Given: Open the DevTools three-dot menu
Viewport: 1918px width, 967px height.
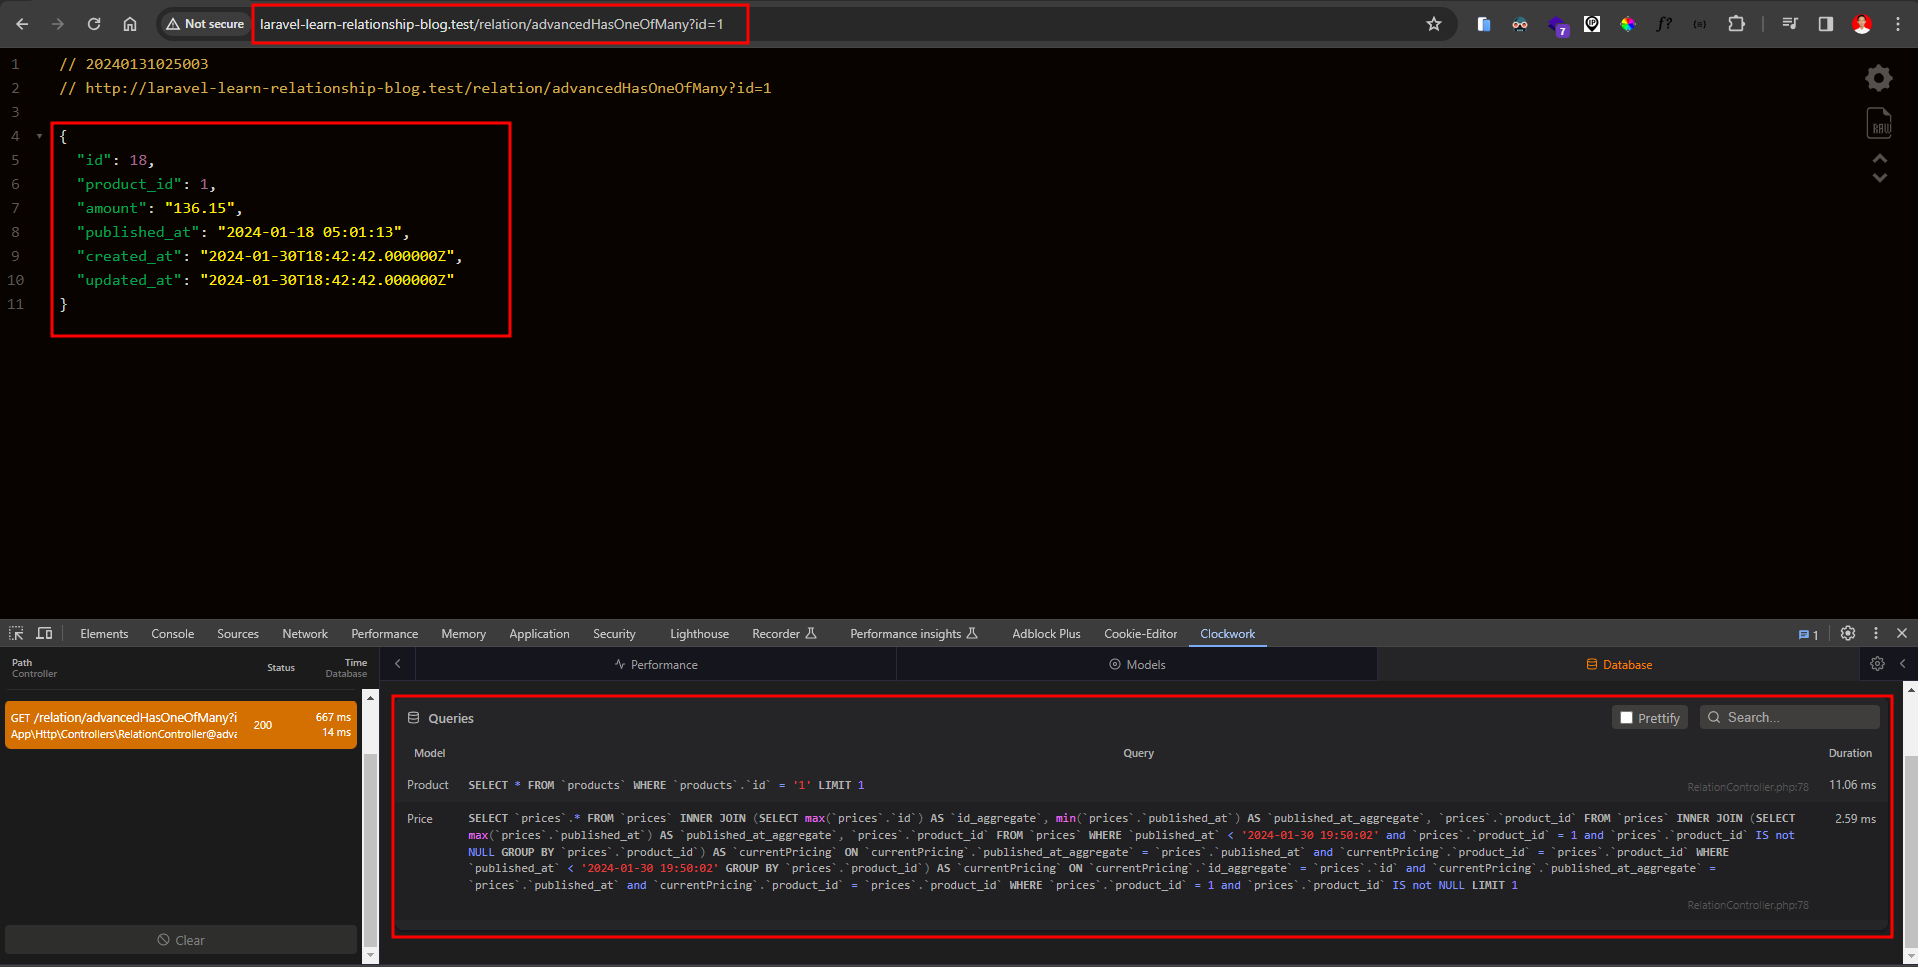Looking at the screenshot, I should tap(1875, 633).
